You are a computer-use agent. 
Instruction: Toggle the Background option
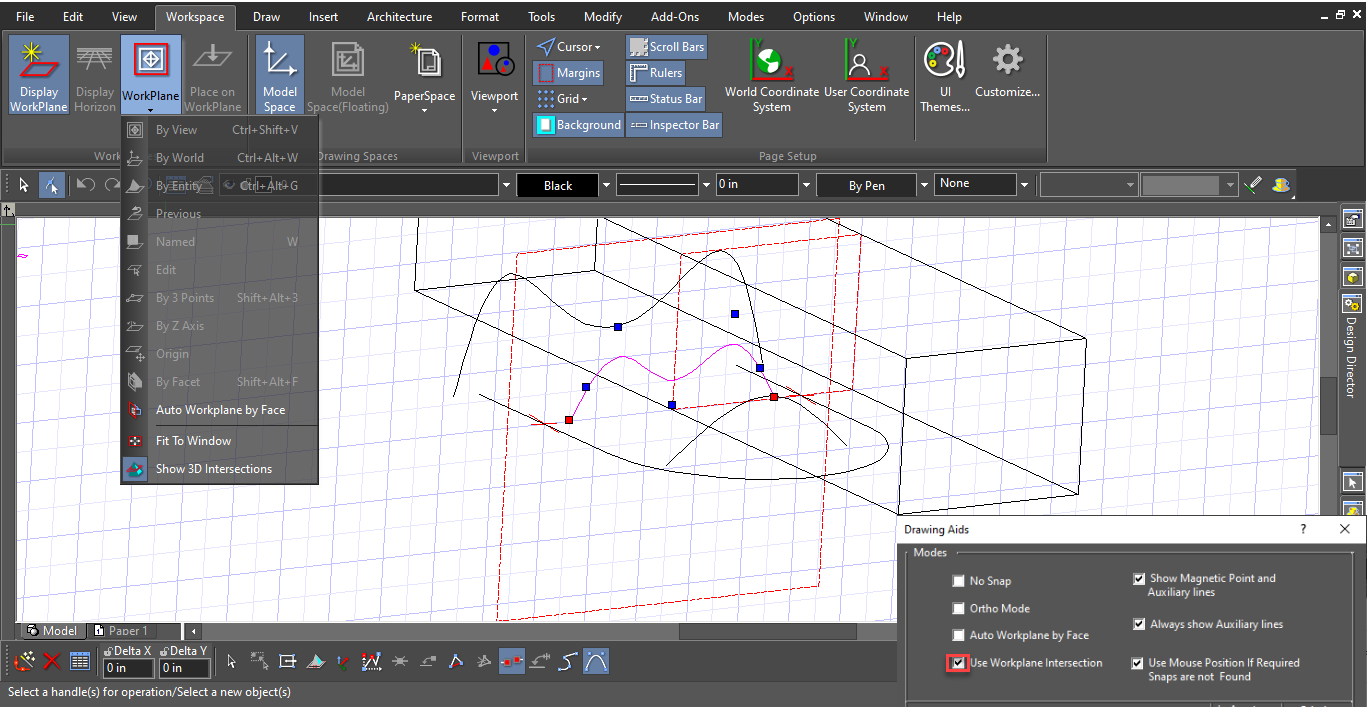click(x=579, y=125)
